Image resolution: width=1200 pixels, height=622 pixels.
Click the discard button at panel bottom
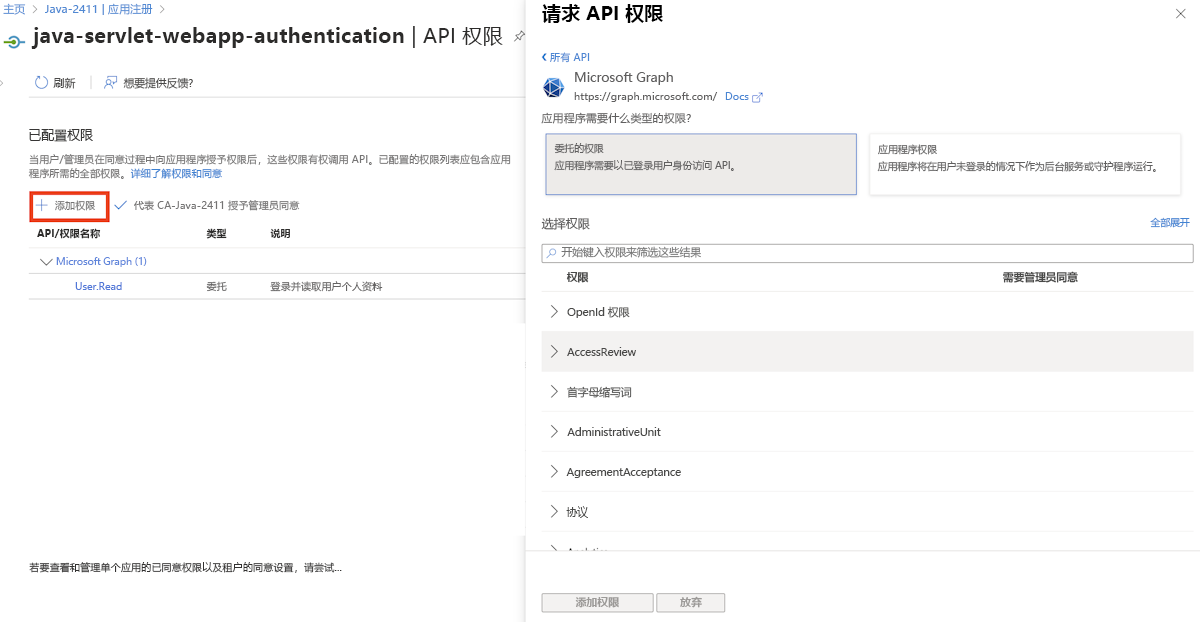[691, 603]
